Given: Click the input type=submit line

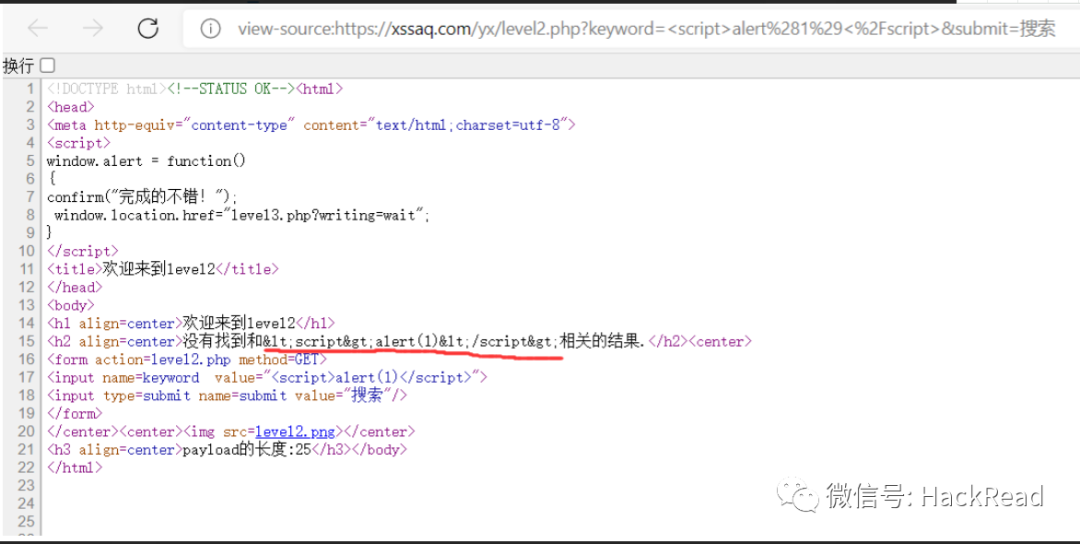Looking at the screenshot, I should coord(227,395).
